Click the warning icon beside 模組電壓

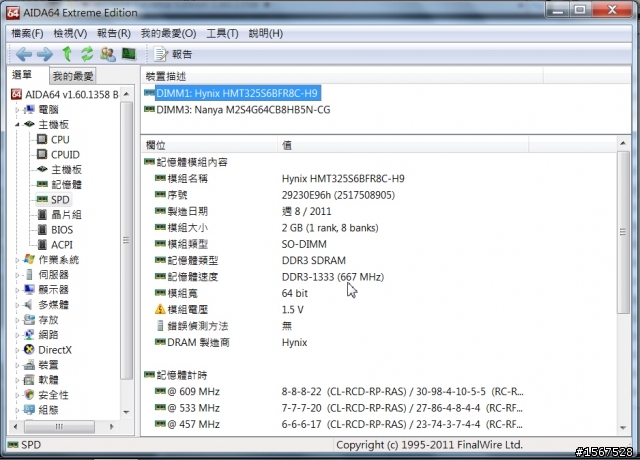point(160,309)
